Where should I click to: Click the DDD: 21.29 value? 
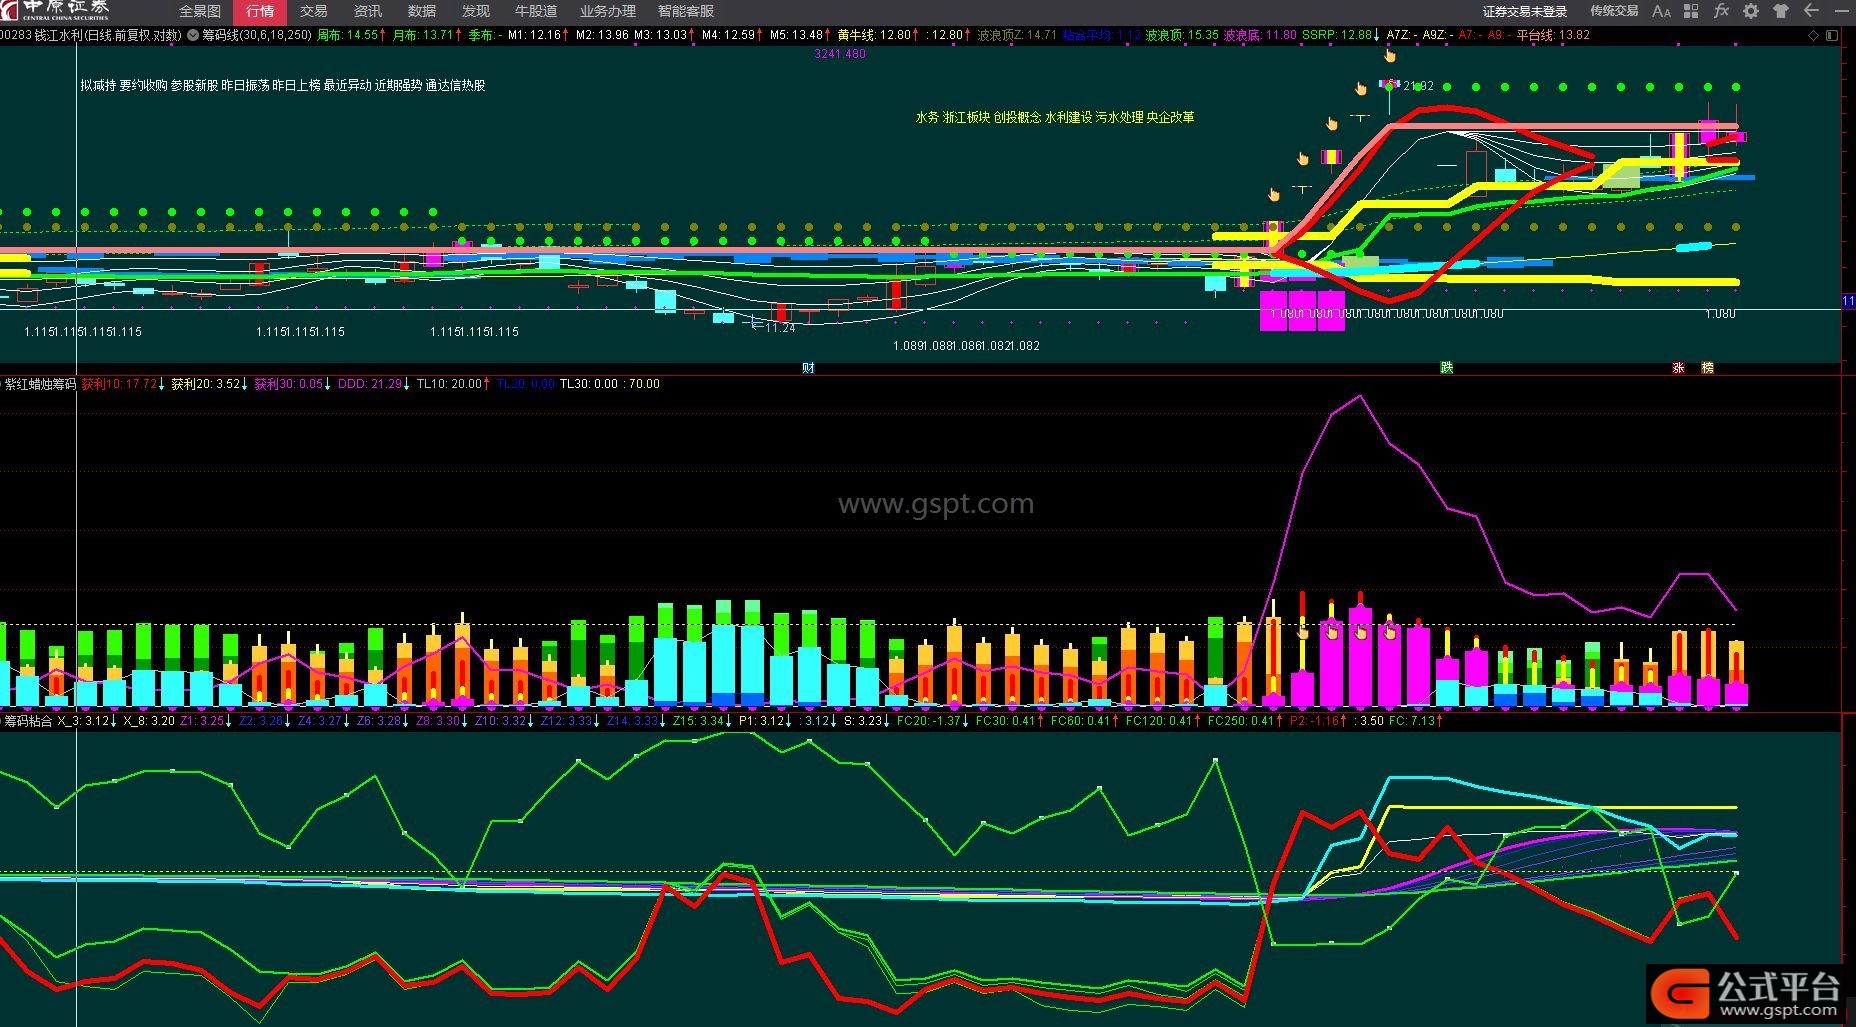pos(374,384)
